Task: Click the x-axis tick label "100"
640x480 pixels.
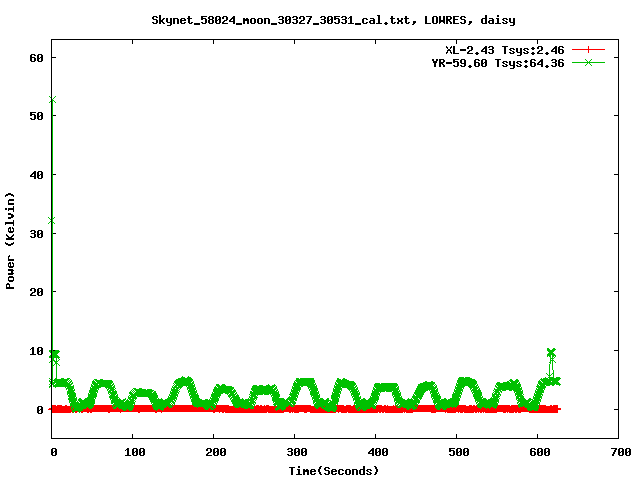Action: click(135, 452)
